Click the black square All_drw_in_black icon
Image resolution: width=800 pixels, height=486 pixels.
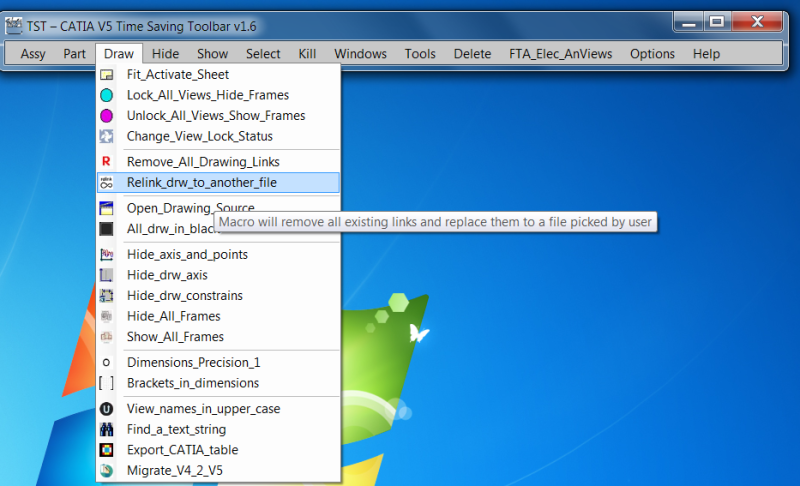(107, 228)
